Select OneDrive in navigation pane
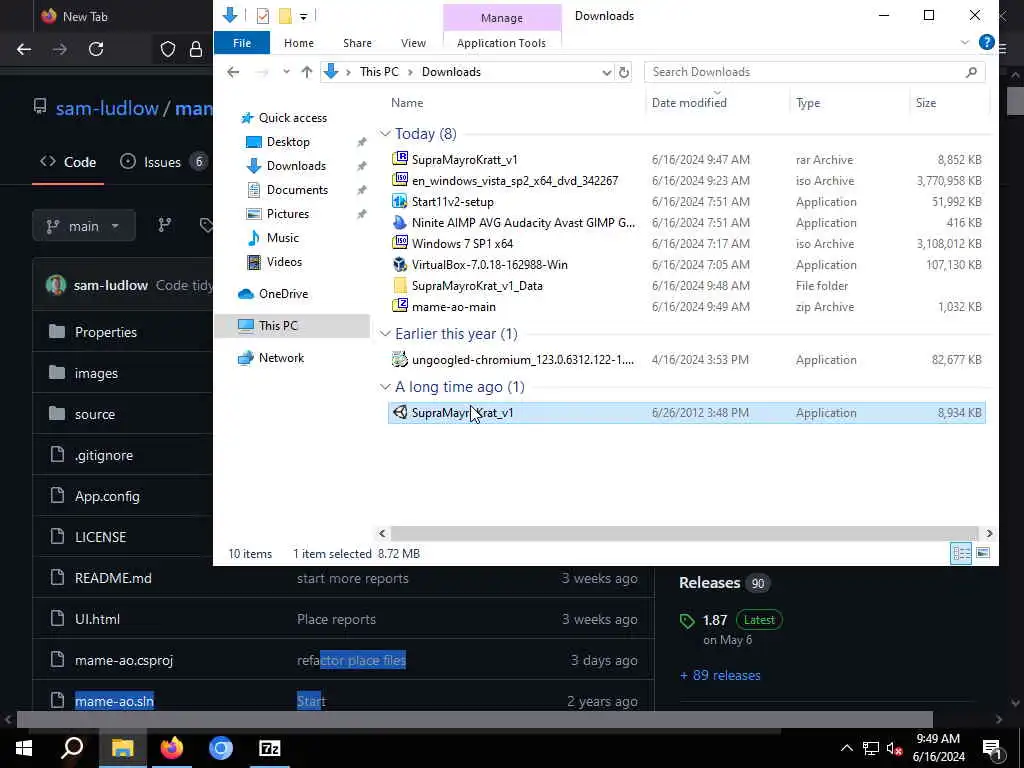 [x=283, y=294]
